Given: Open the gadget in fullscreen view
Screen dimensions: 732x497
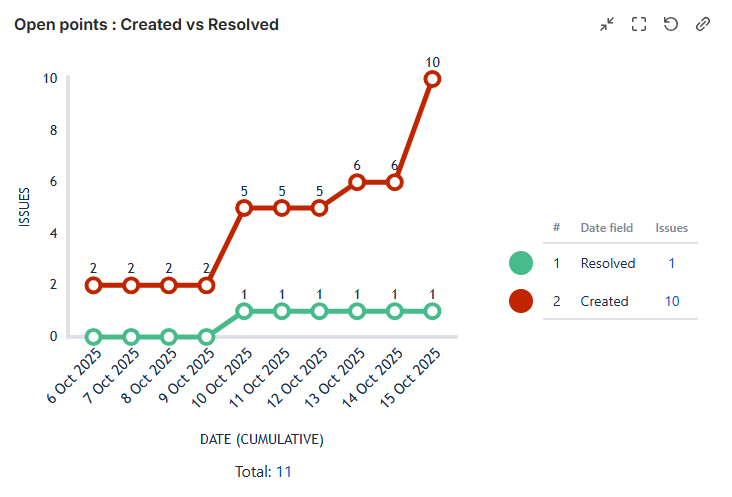Looking at the screenshot, I should (x=639, y=24).
